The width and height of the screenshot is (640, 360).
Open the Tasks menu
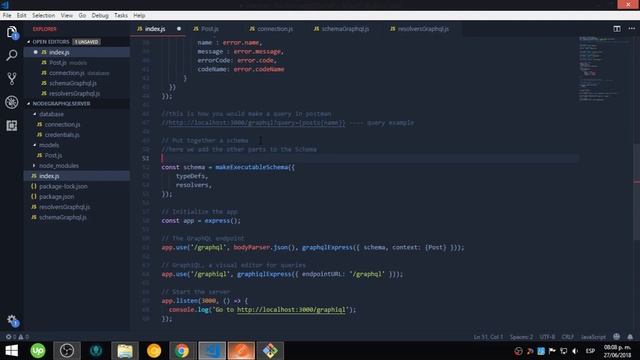click(121, 15)
